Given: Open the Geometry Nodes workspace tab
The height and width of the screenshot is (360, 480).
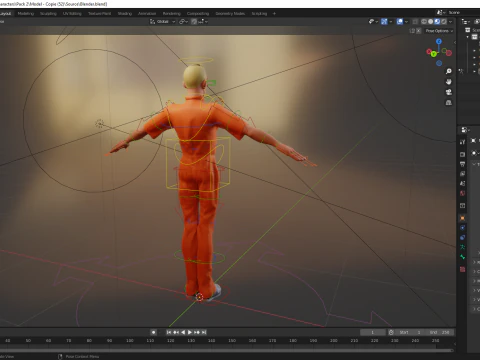Looking at the screenshot, I should click(230, 14).
